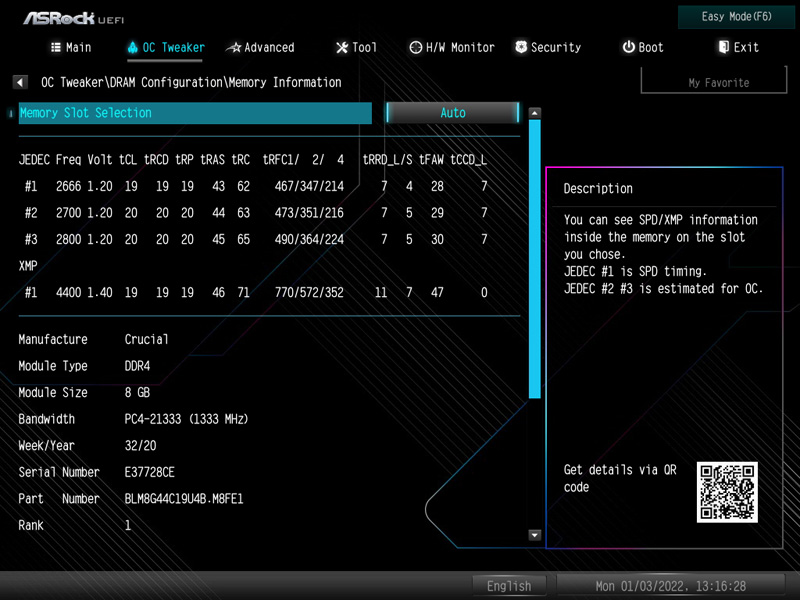Click the H/W Monitor gauge icon

point(416,47)
